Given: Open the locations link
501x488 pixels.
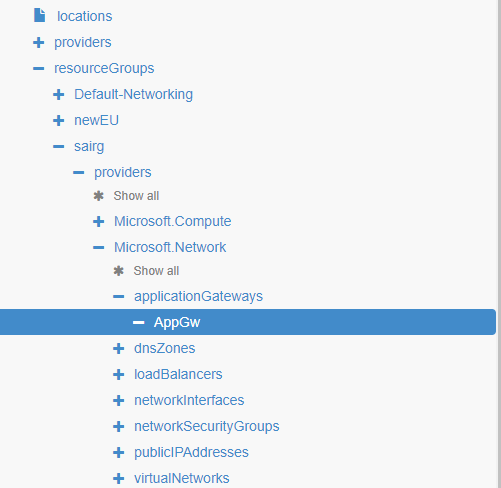Looking at the screenshot, I should pyautogui.click(x=85, y=16).
